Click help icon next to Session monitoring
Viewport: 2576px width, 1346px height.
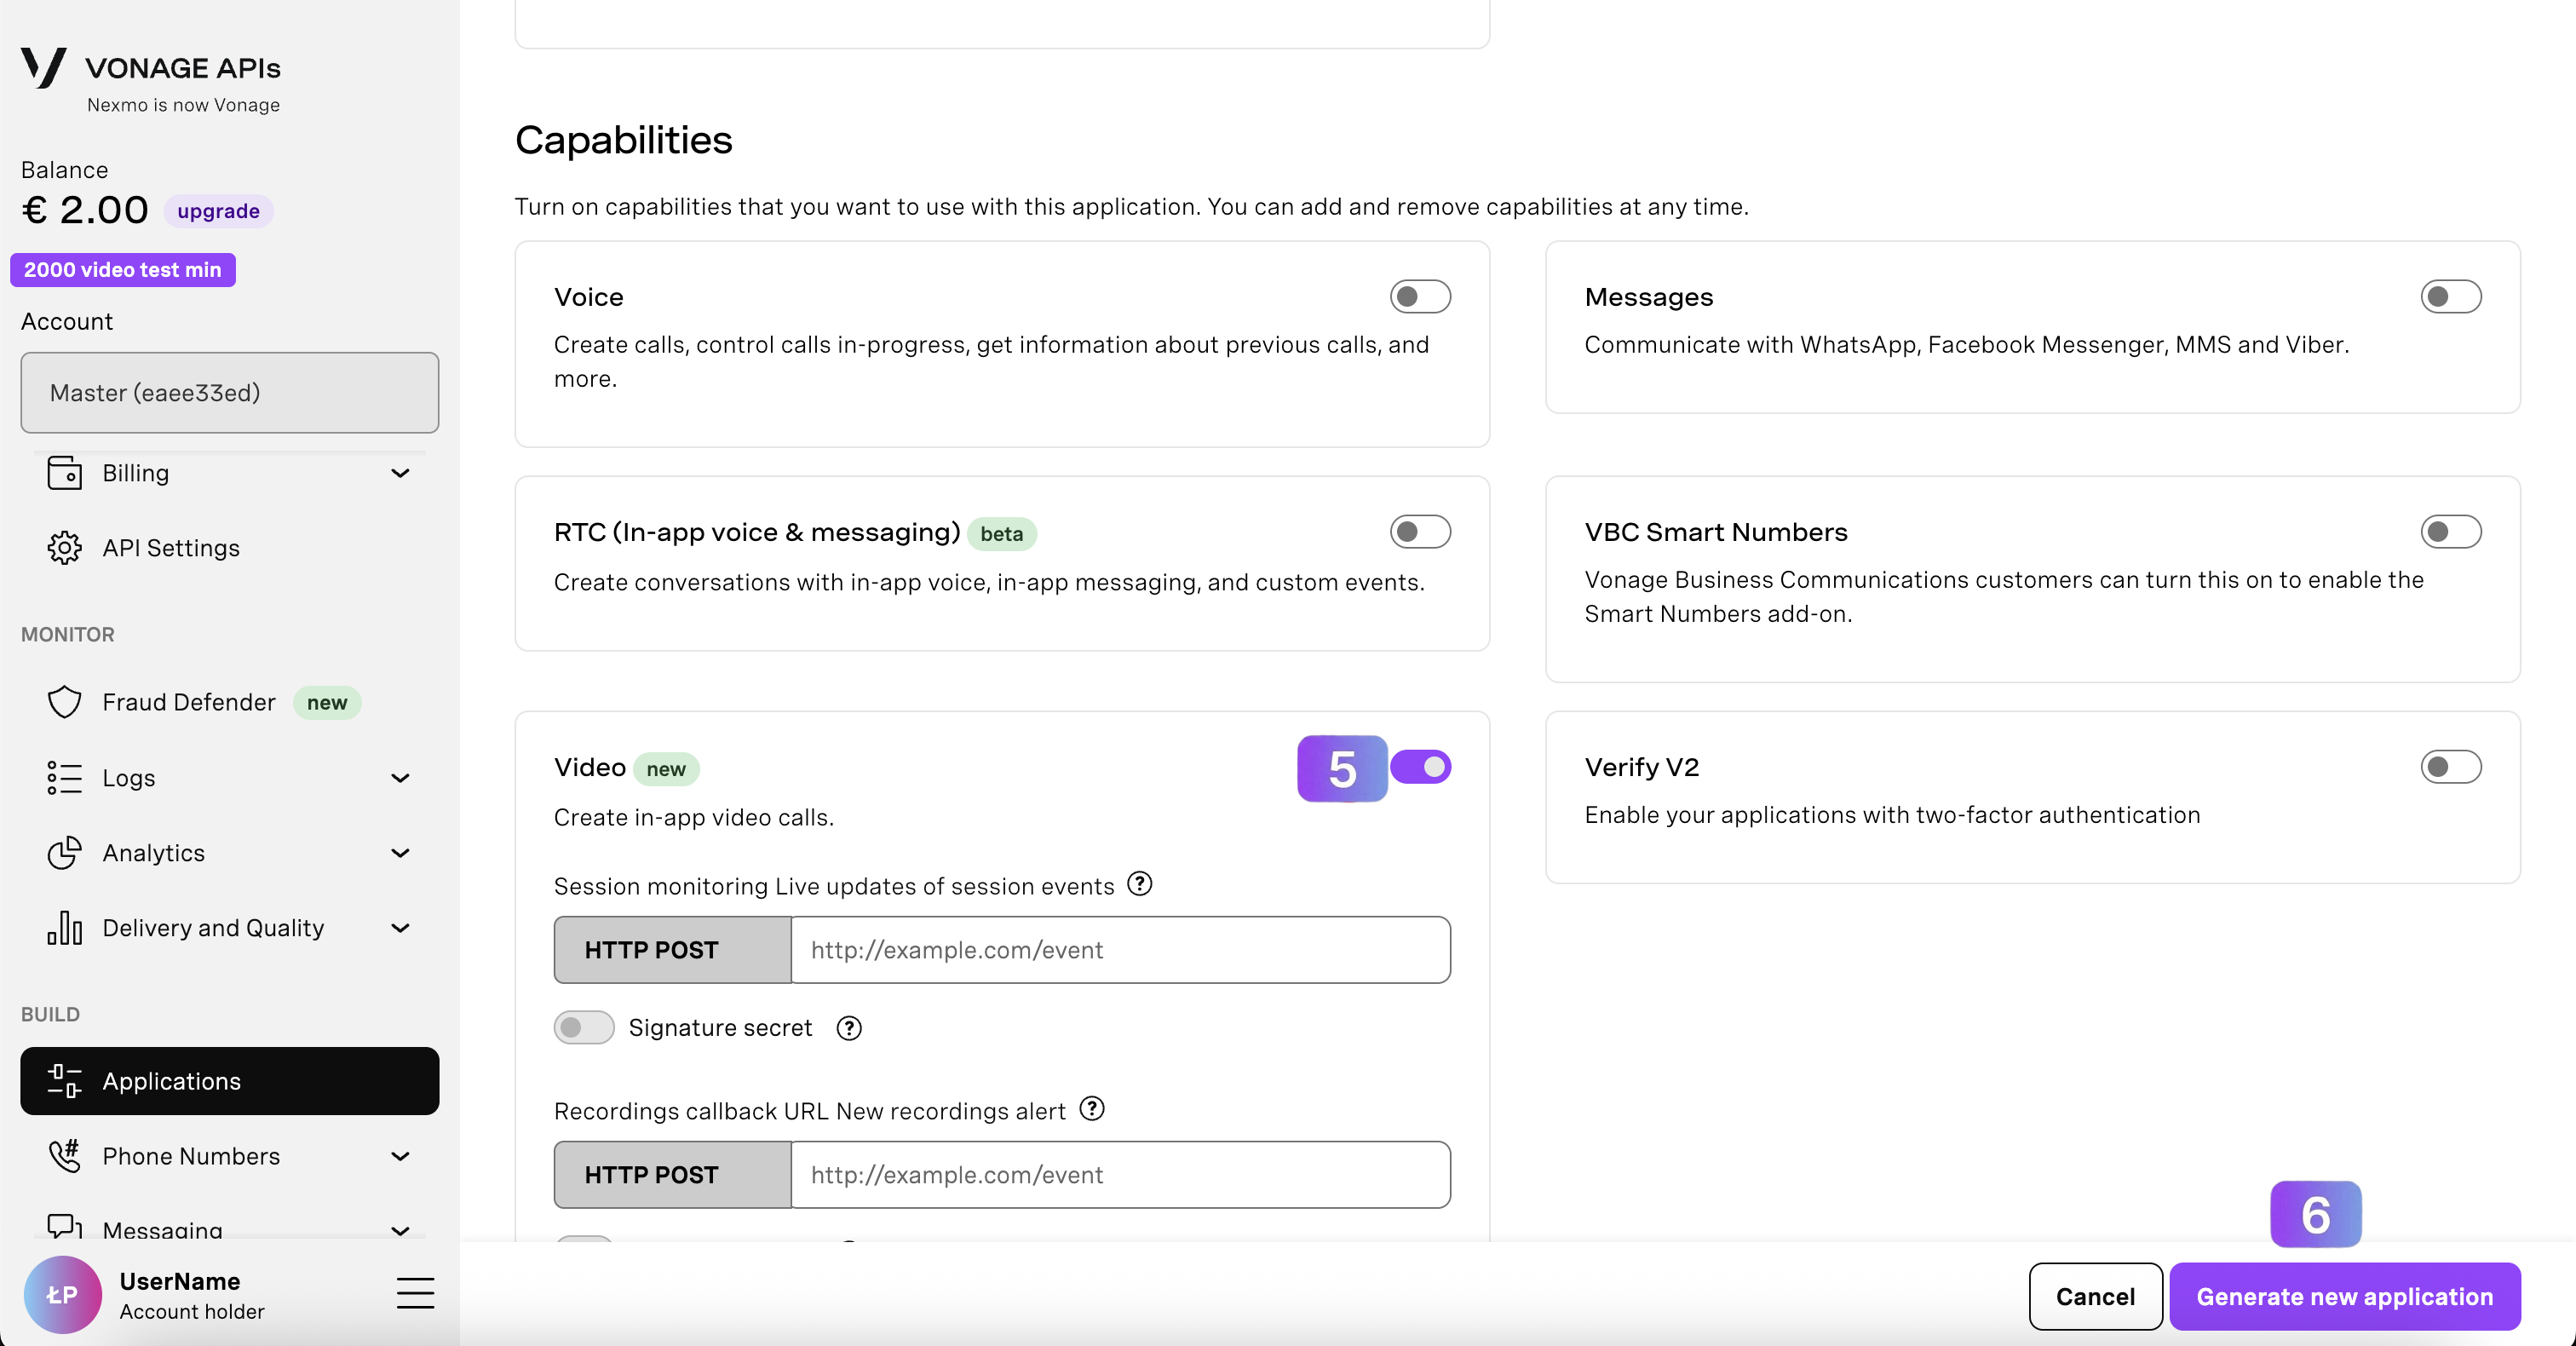[1140, 884]
